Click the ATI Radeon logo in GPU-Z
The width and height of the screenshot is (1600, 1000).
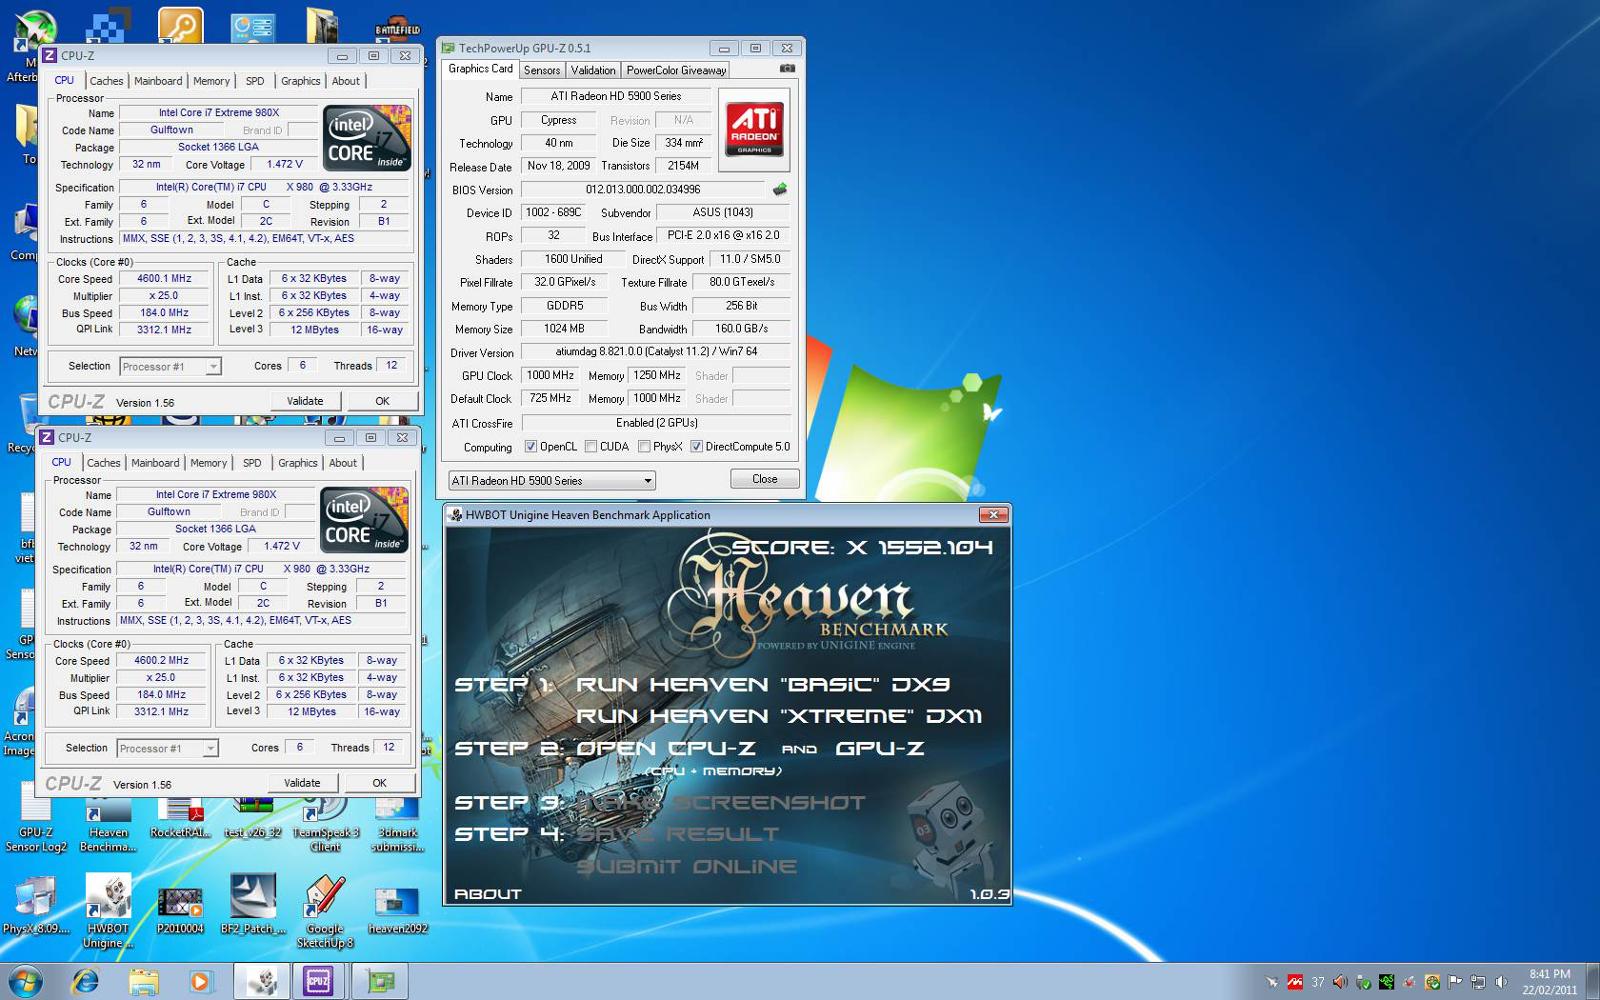click(754, 129)
